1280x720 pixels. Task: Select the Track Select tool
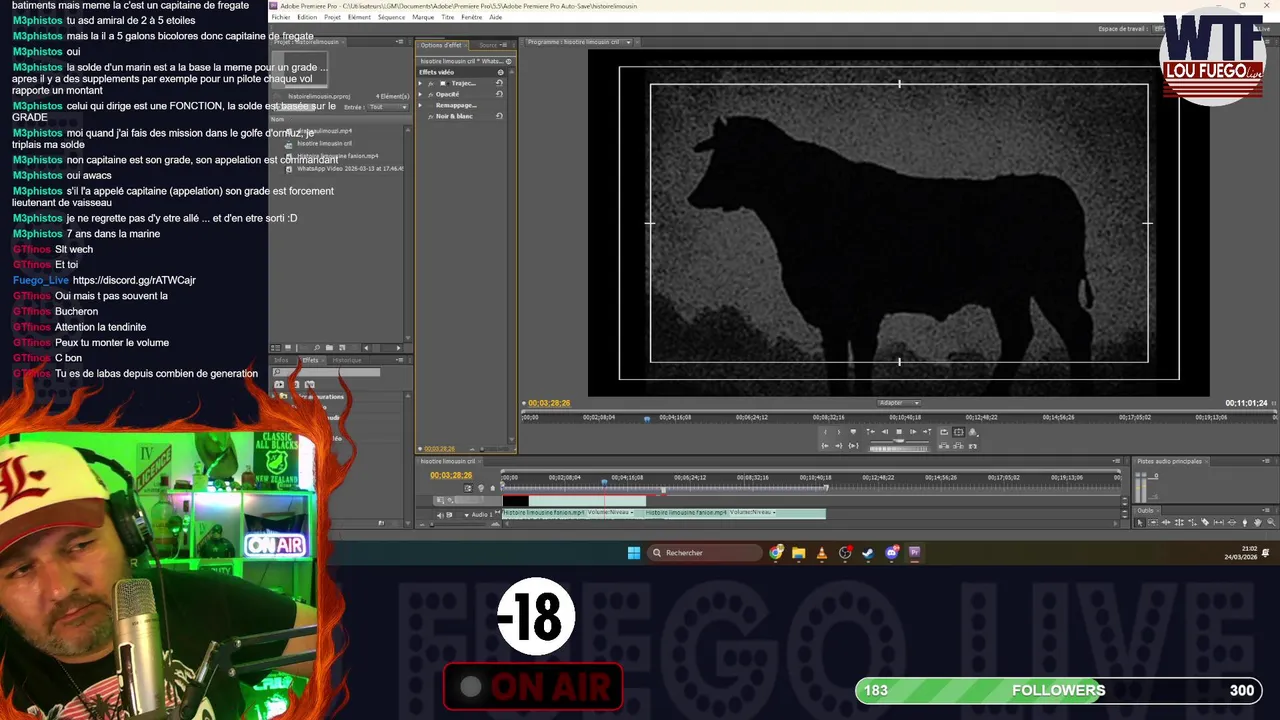coord(1153,522)
